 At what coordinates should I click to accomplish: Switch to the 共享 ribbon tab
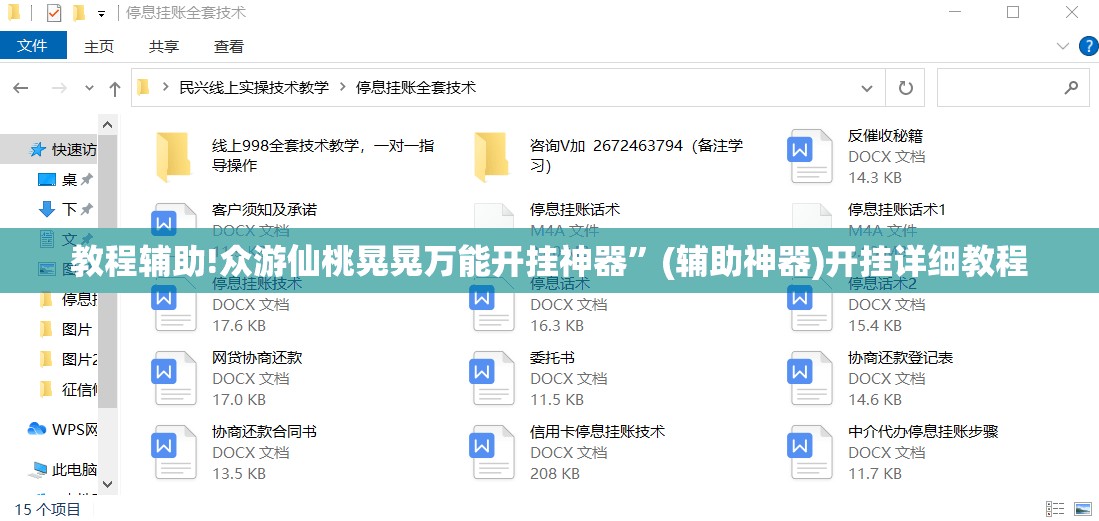pos(164,47)
